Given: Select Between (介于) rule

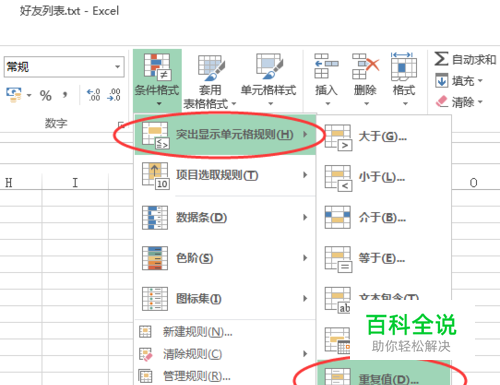Looking at the screenshot, I should pyautogui.click(x=383, y=218).
